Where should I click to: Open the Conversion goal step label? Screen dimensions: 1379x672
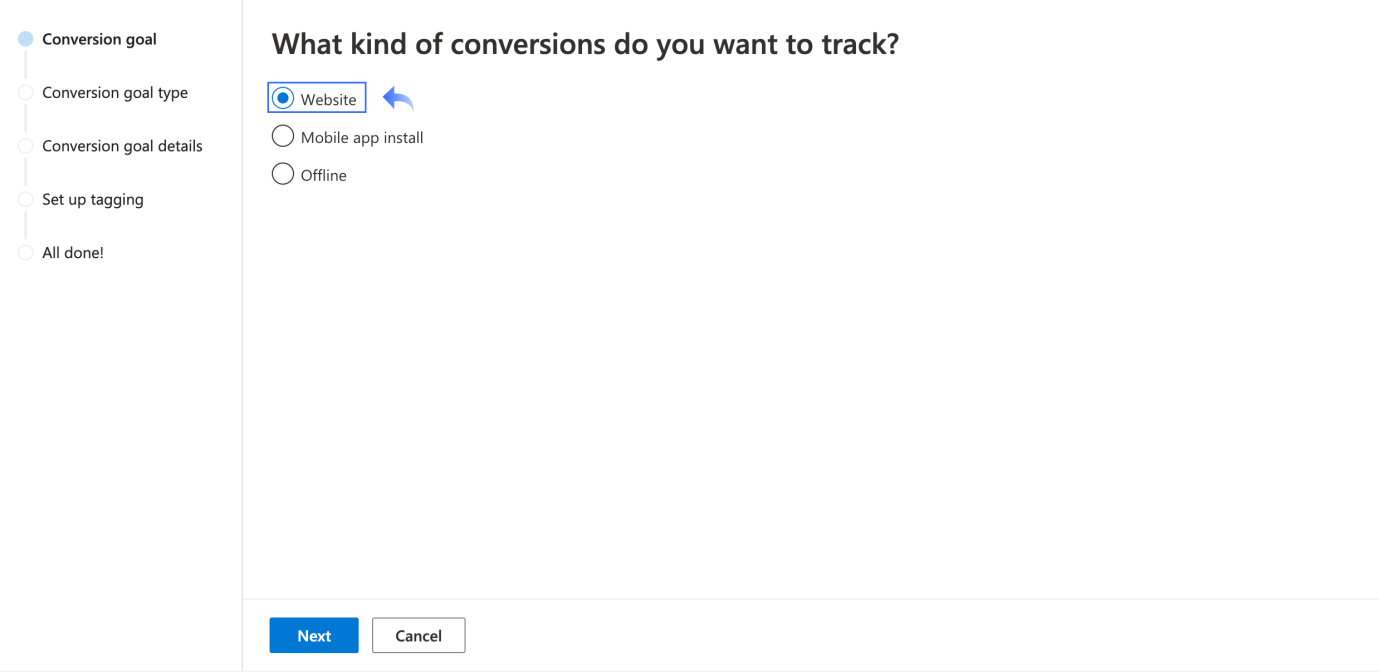click(99, 40)
